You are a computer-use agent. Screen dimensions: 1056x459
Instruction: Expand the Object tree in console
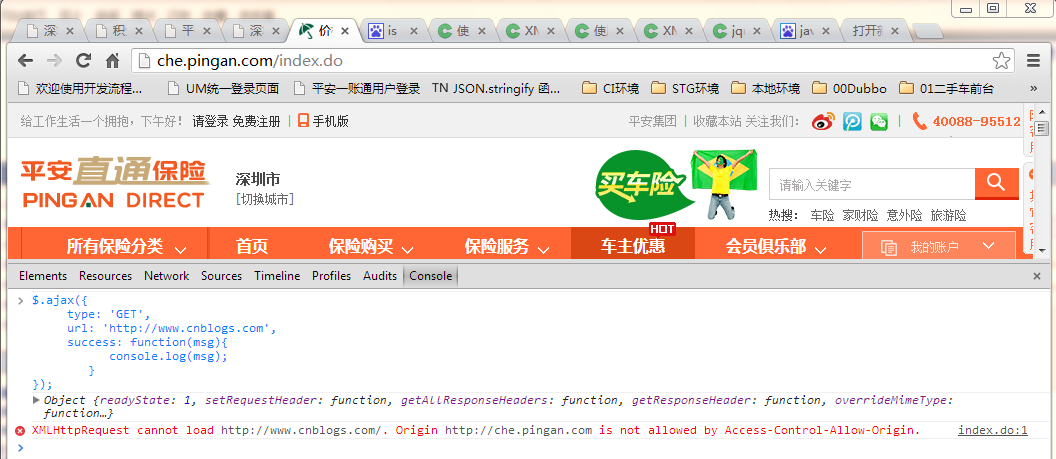pos(36,400)
